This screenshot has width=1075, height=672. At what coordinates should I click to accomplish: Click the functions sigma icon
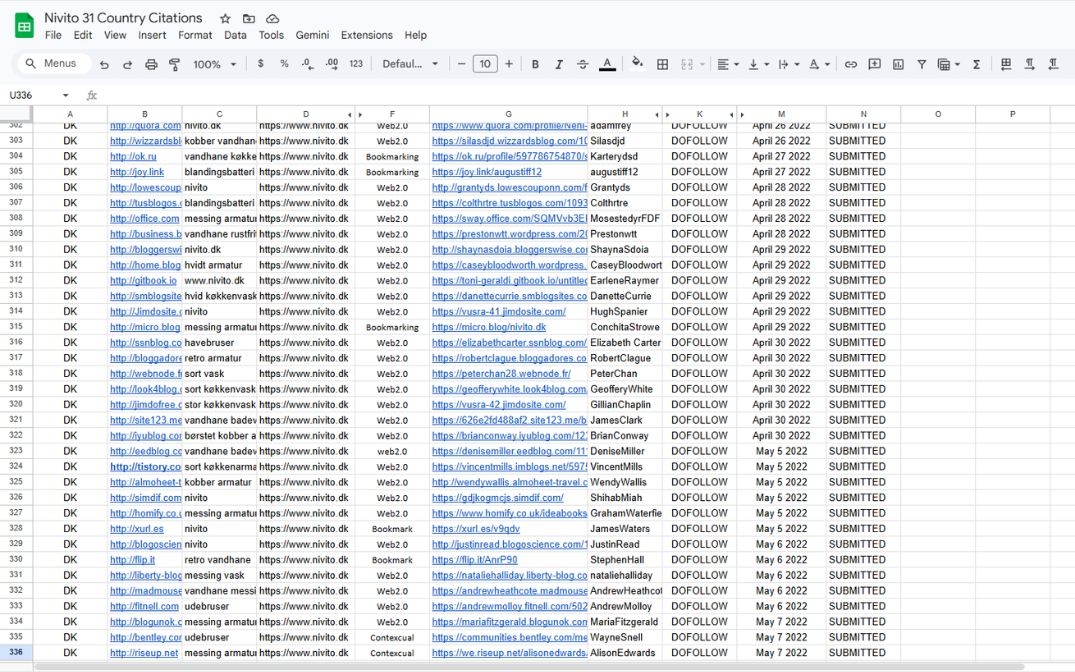click(976, 64)
